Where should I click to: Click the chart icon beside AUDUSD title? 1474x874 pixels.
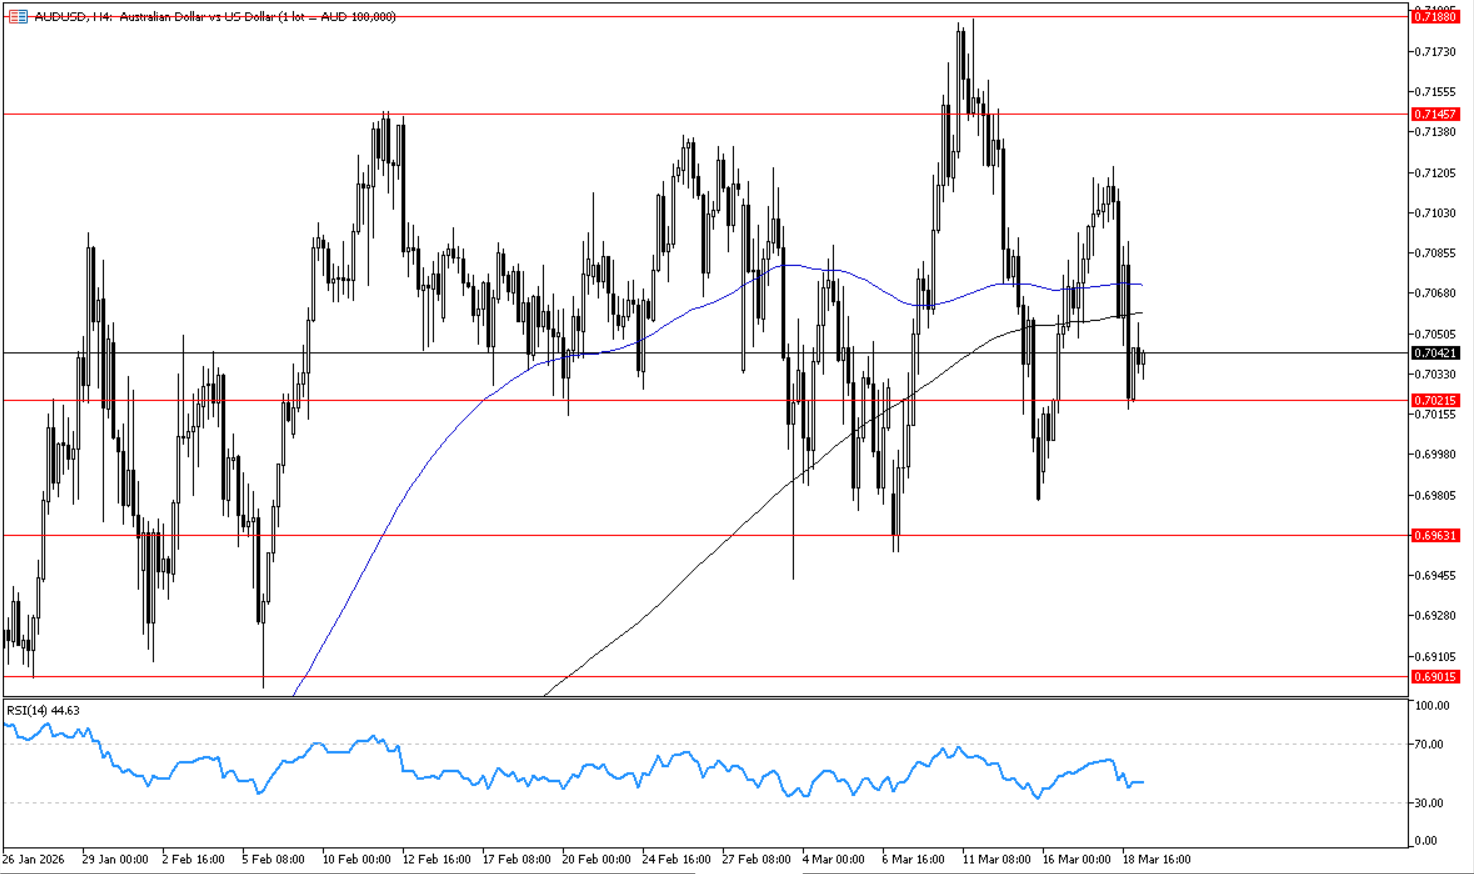tap(18, 17)
